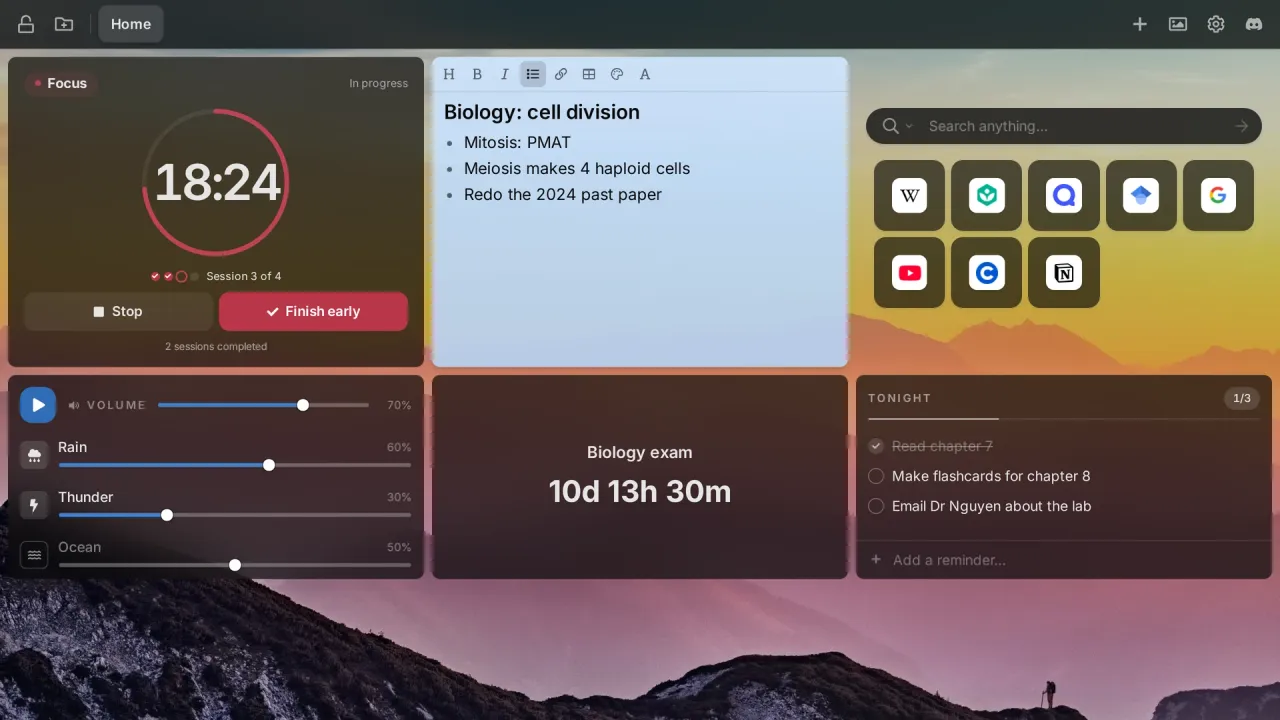Toggle the Rain sound icon
1280x720 pixels.
[35, 455]
